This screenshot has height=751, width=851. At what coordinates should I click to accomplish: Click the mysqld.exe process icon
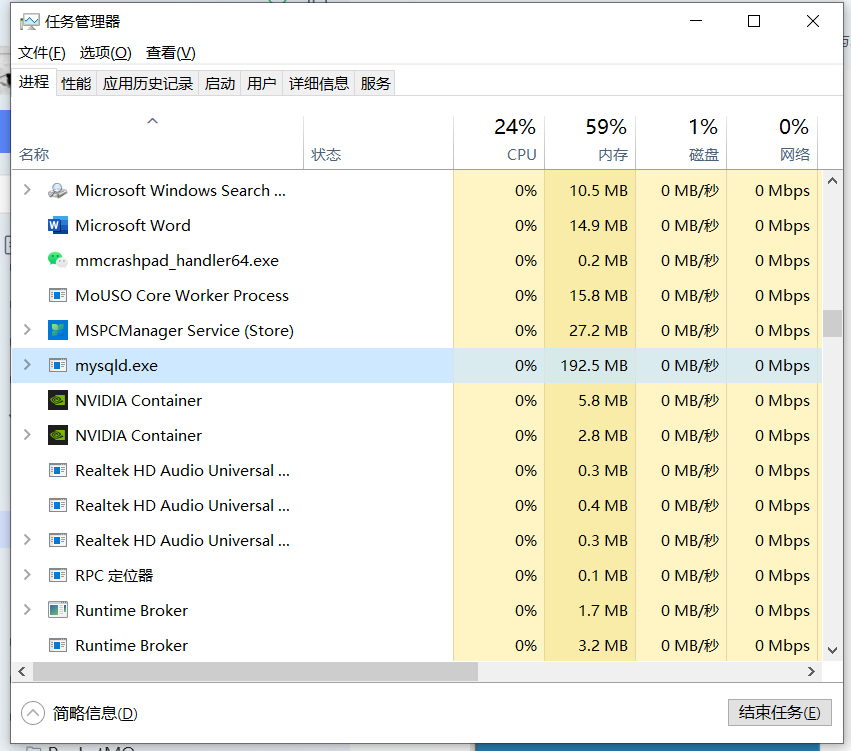coord(58,366)
